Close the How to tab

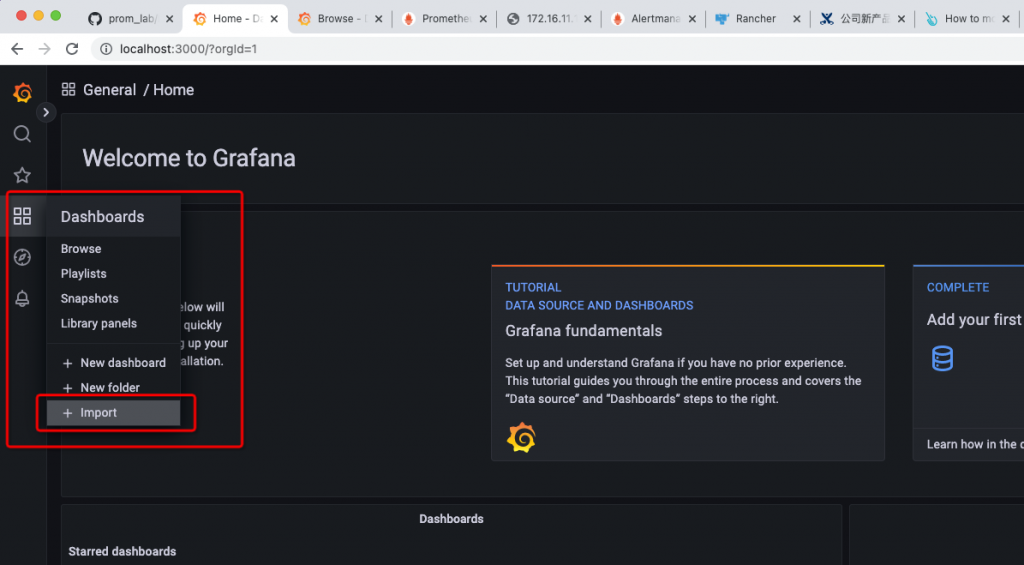click(1005, 19)
